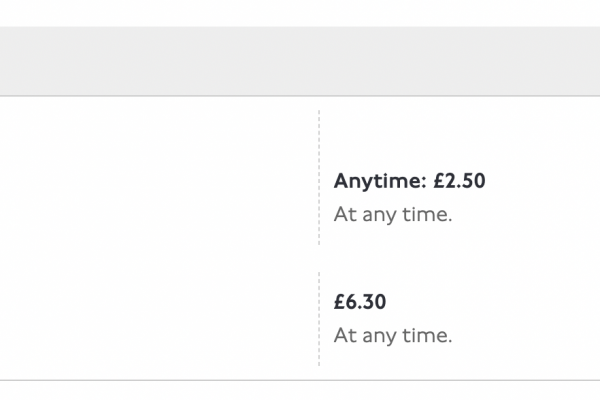Click the blank space right of "Anytime: £2.50"
Viewport: 600px width, 400px height.
click(x=540, y=181)
